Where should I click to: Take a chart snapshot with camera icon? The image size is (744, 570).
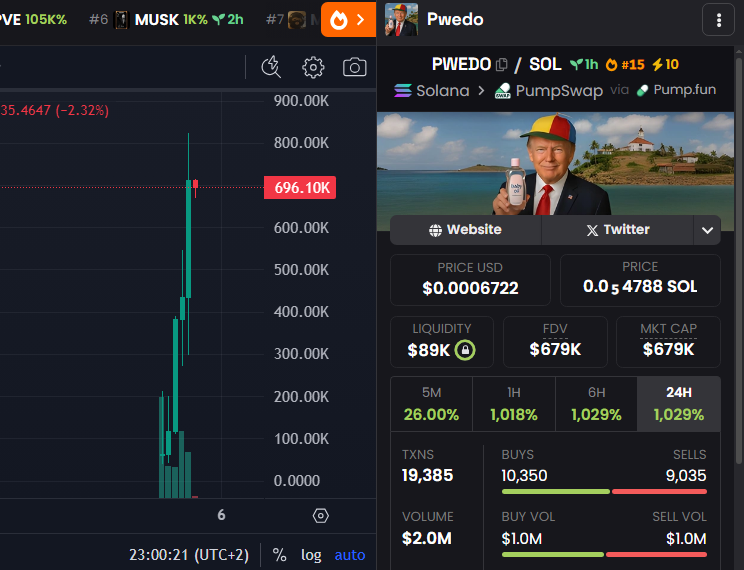point(354,67)
